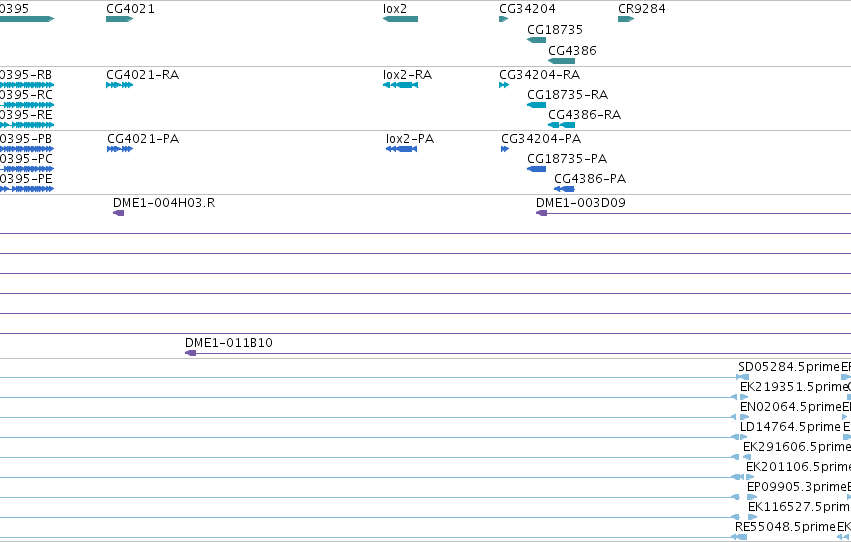Select the 0395-RB transcript label
This screenshot has width=851, height=542.
[x=26, y=74]
